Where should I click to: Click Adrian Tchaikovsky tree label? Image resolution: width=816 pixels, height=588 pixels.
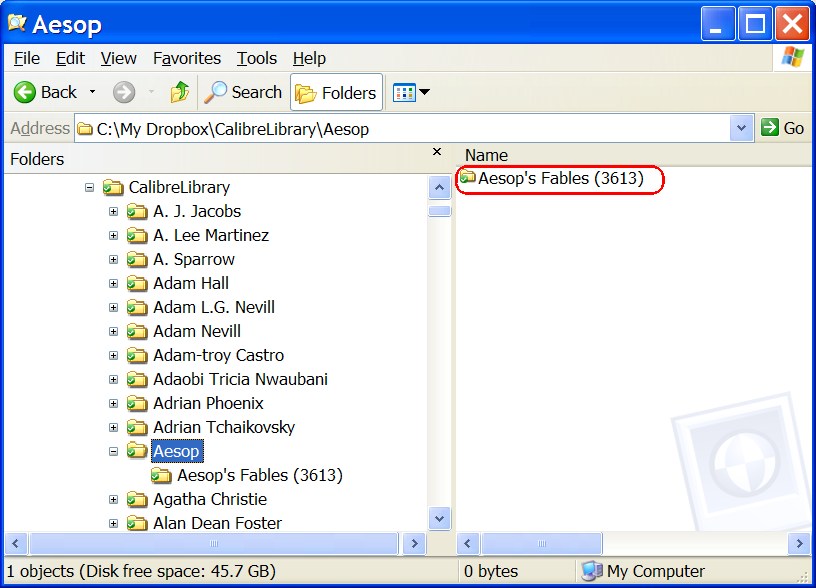(224, 427)
